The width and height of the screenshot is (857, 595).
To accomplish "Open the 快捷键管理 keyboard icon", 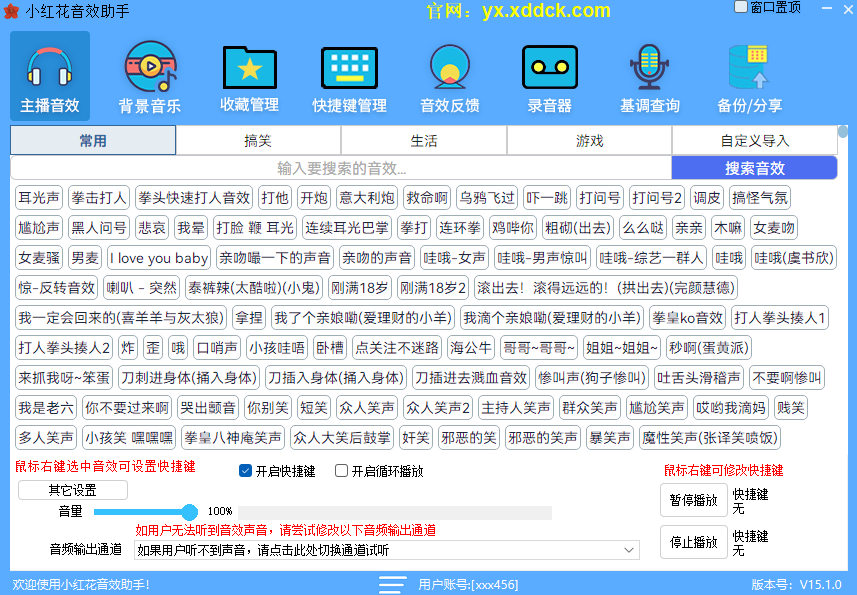I will [349, 68].
